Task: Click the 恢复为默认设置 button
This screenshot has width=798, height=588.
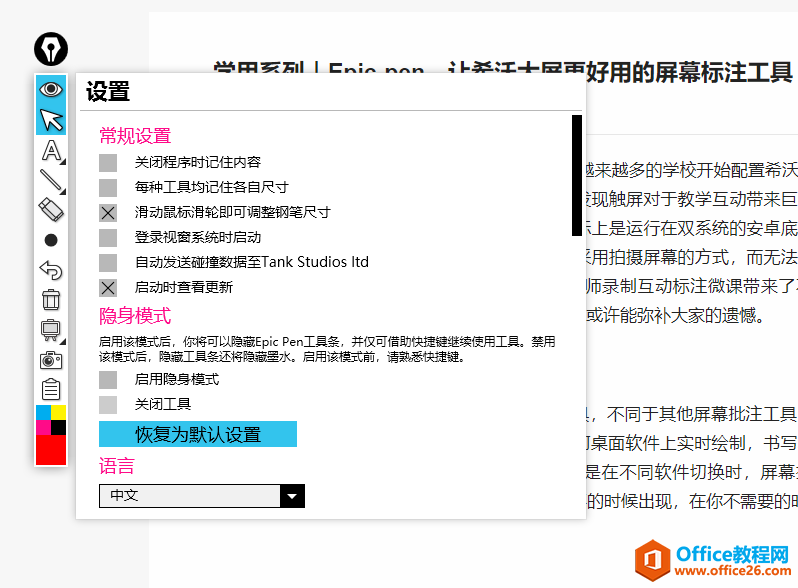Action: point(198,434)
